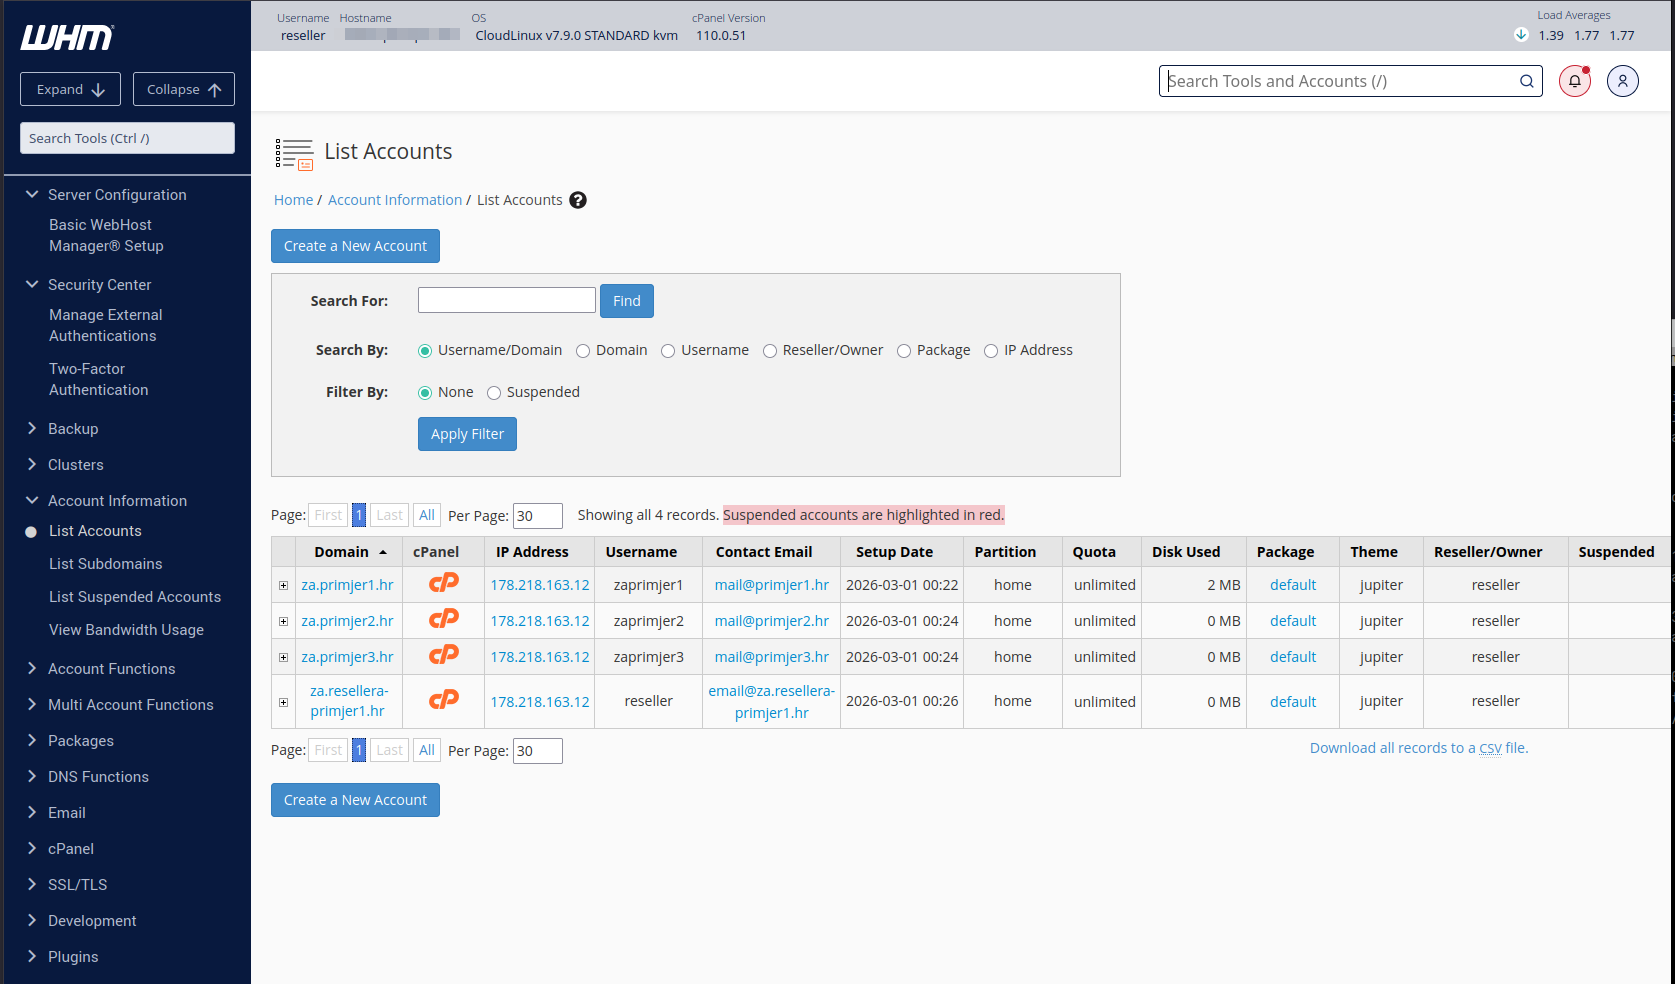The width and height of the screenshot is (1675, 984).
Task: Collapse the Security Center section
Action: pos(99,285)
